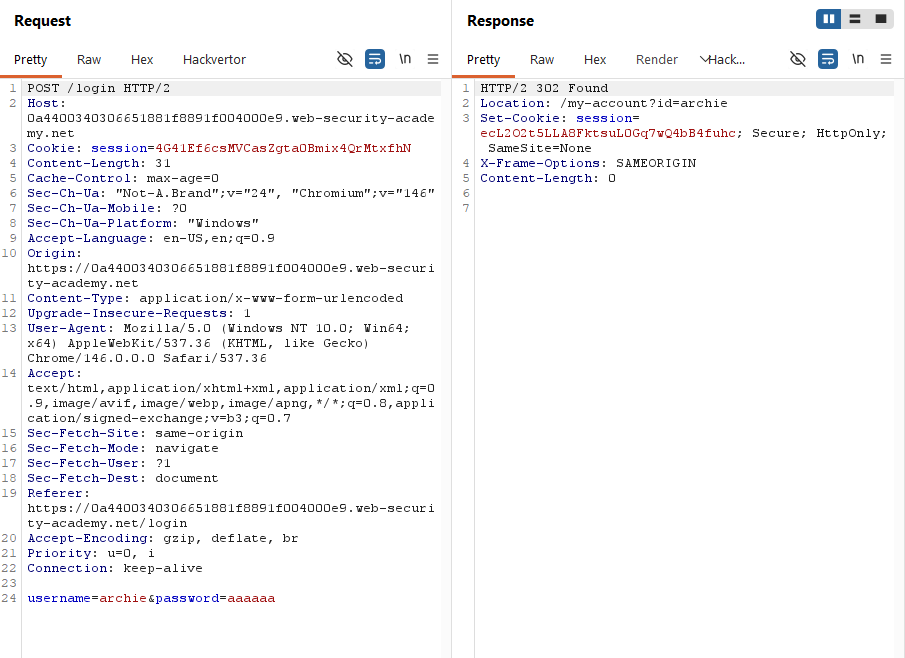Screen dimensions: 905x658
Task: Switch to Request Raw tab
Action: tap(89, 59)
